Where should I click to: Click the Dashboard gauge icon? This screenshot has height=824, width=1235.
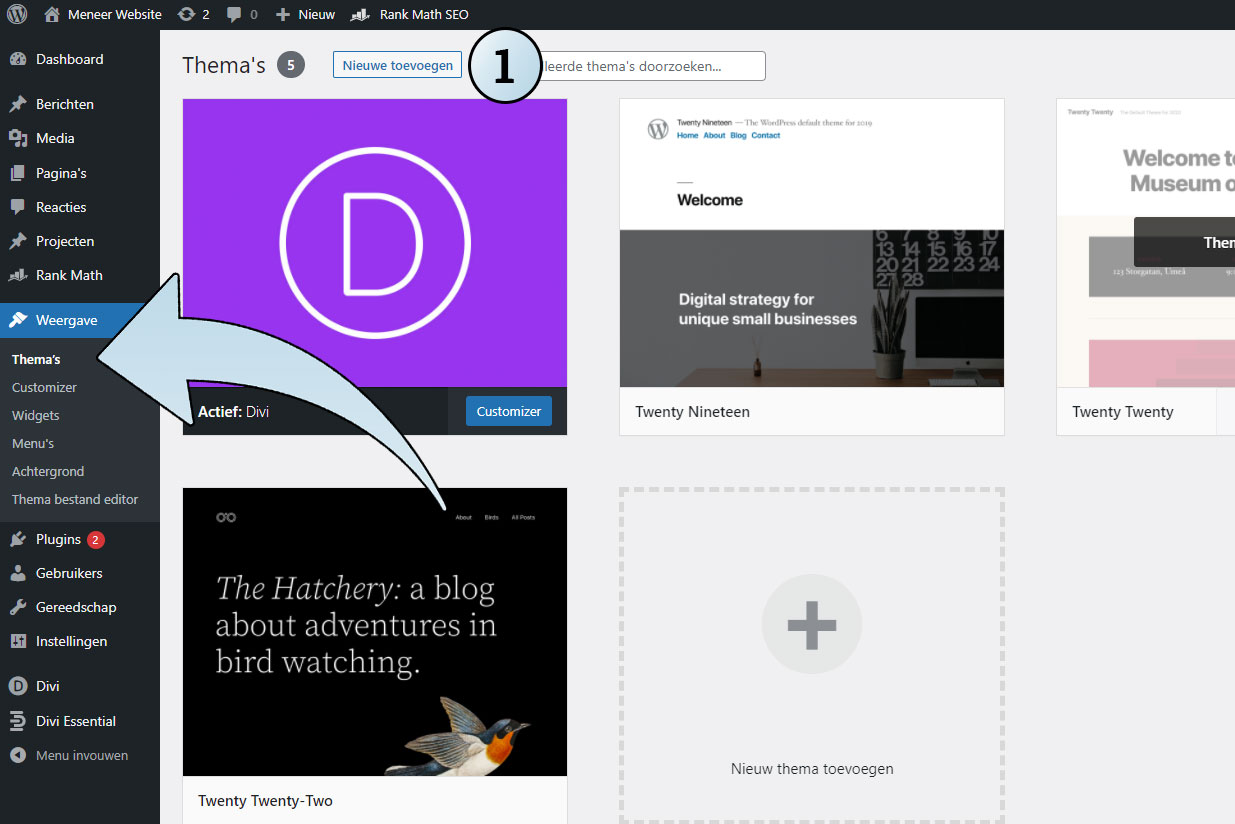pyautogui.click(x=18, y=59)
